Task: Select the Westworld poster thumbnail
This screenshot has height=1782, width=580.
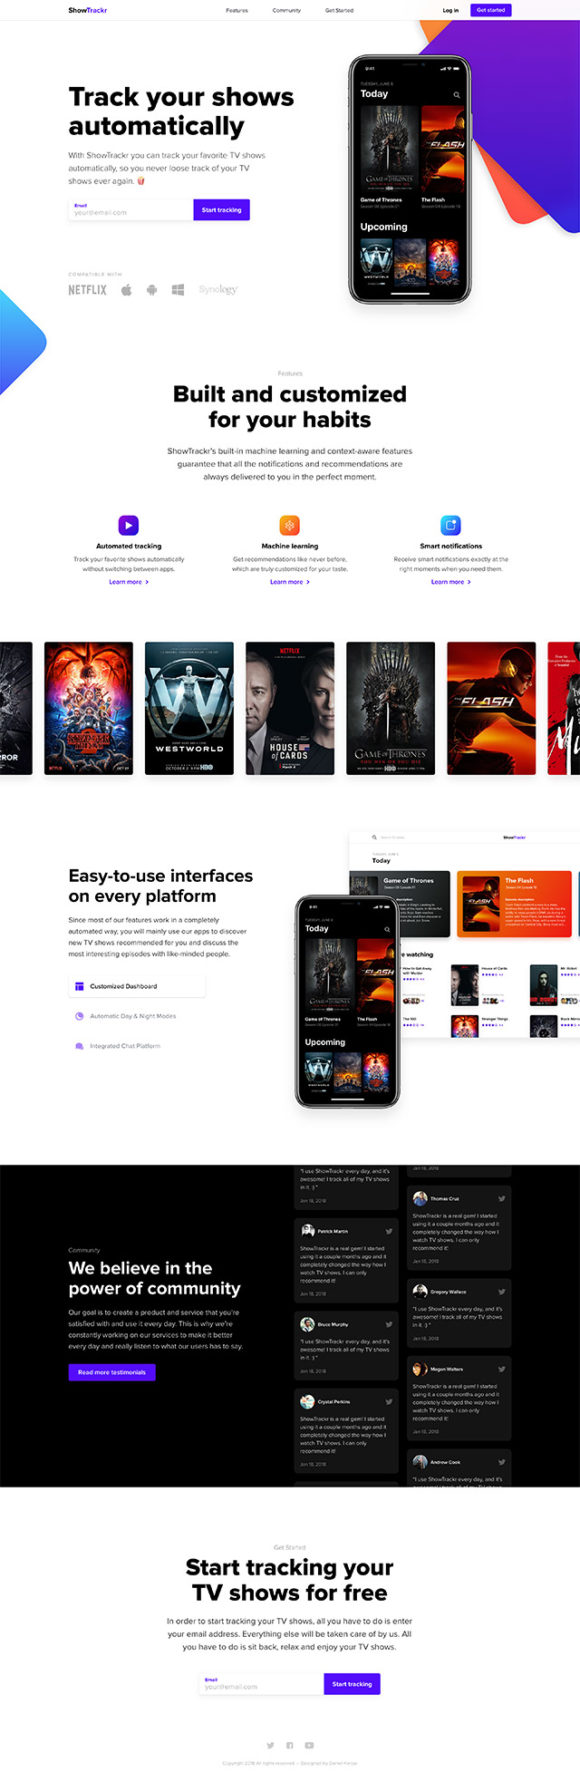Action: [x=189, y=708]
